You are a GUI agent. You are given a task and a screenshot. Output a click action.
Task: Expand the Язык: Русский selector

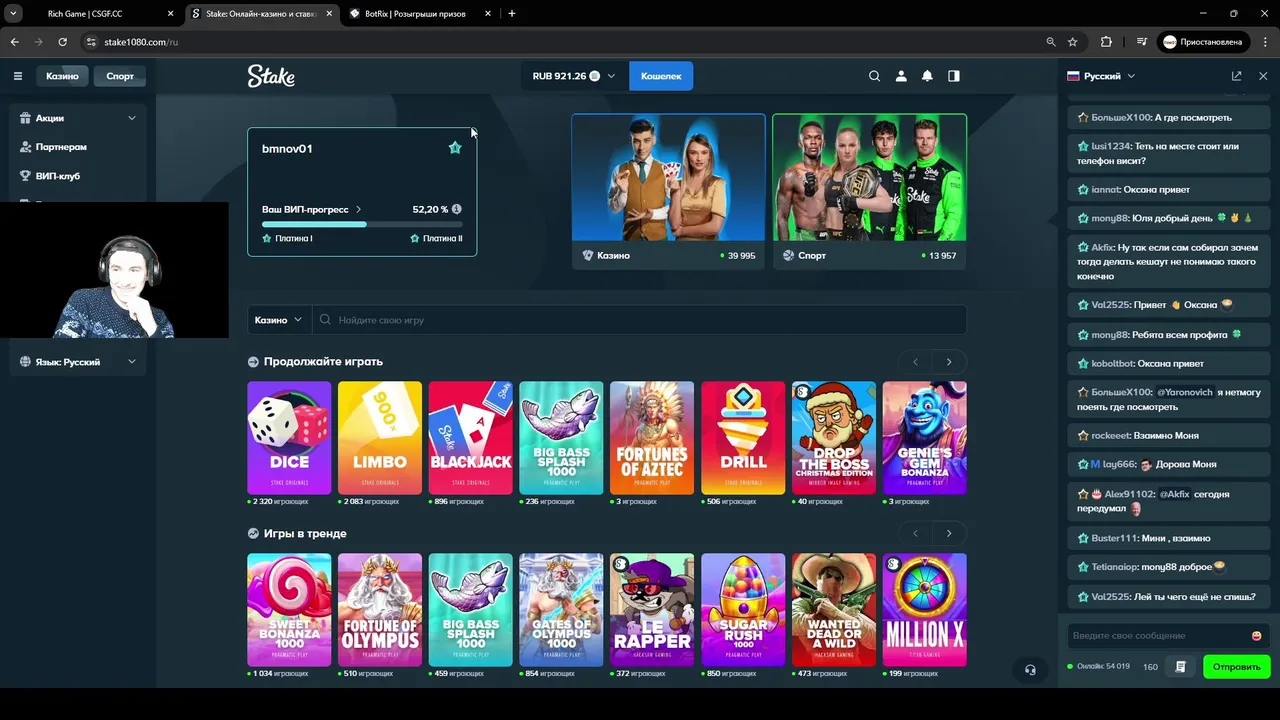pyautogui.click(x=78, y=362)
